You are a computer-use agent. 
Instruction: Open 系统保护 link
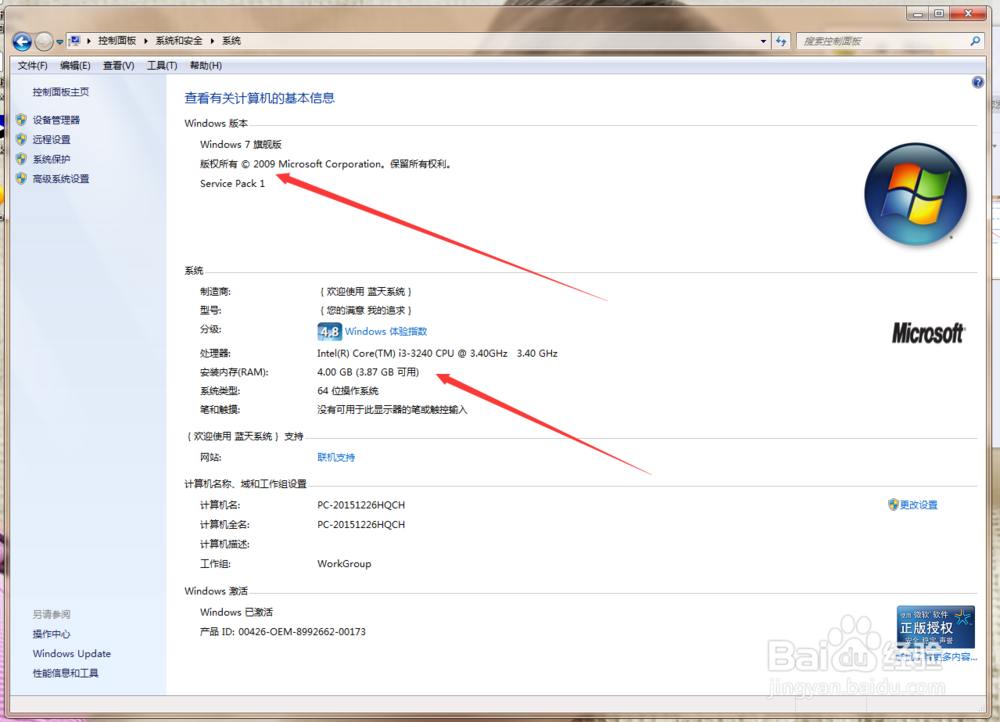(x=52, y=159)
